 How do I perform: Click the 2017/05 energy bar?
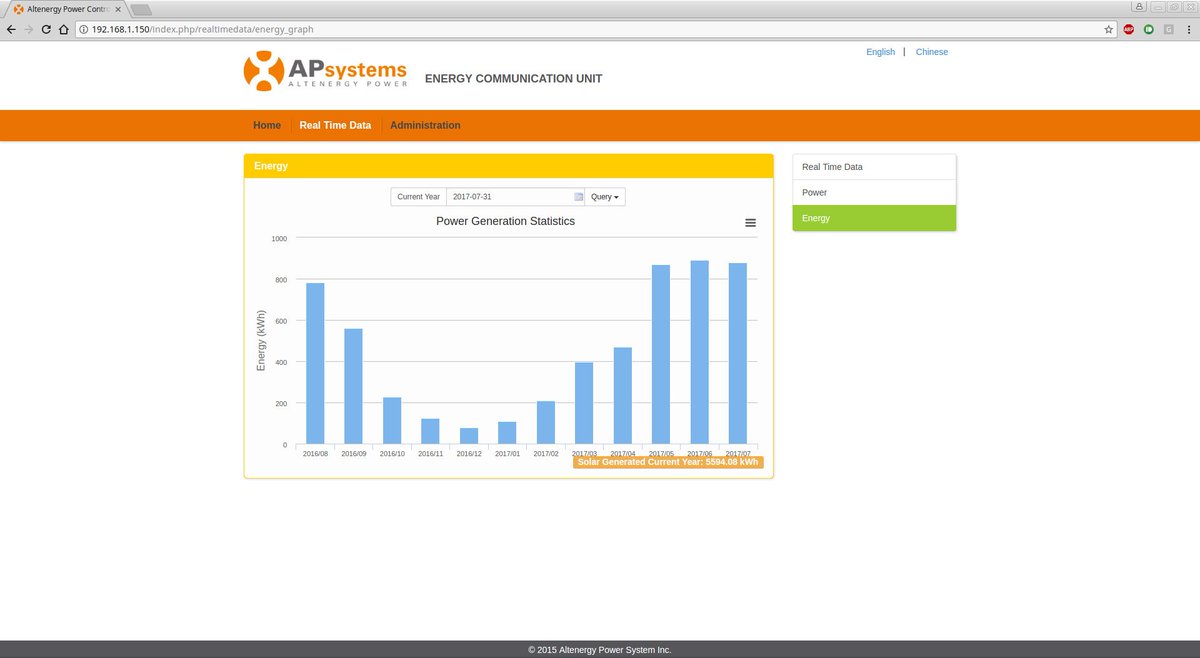tap(661, 354)
